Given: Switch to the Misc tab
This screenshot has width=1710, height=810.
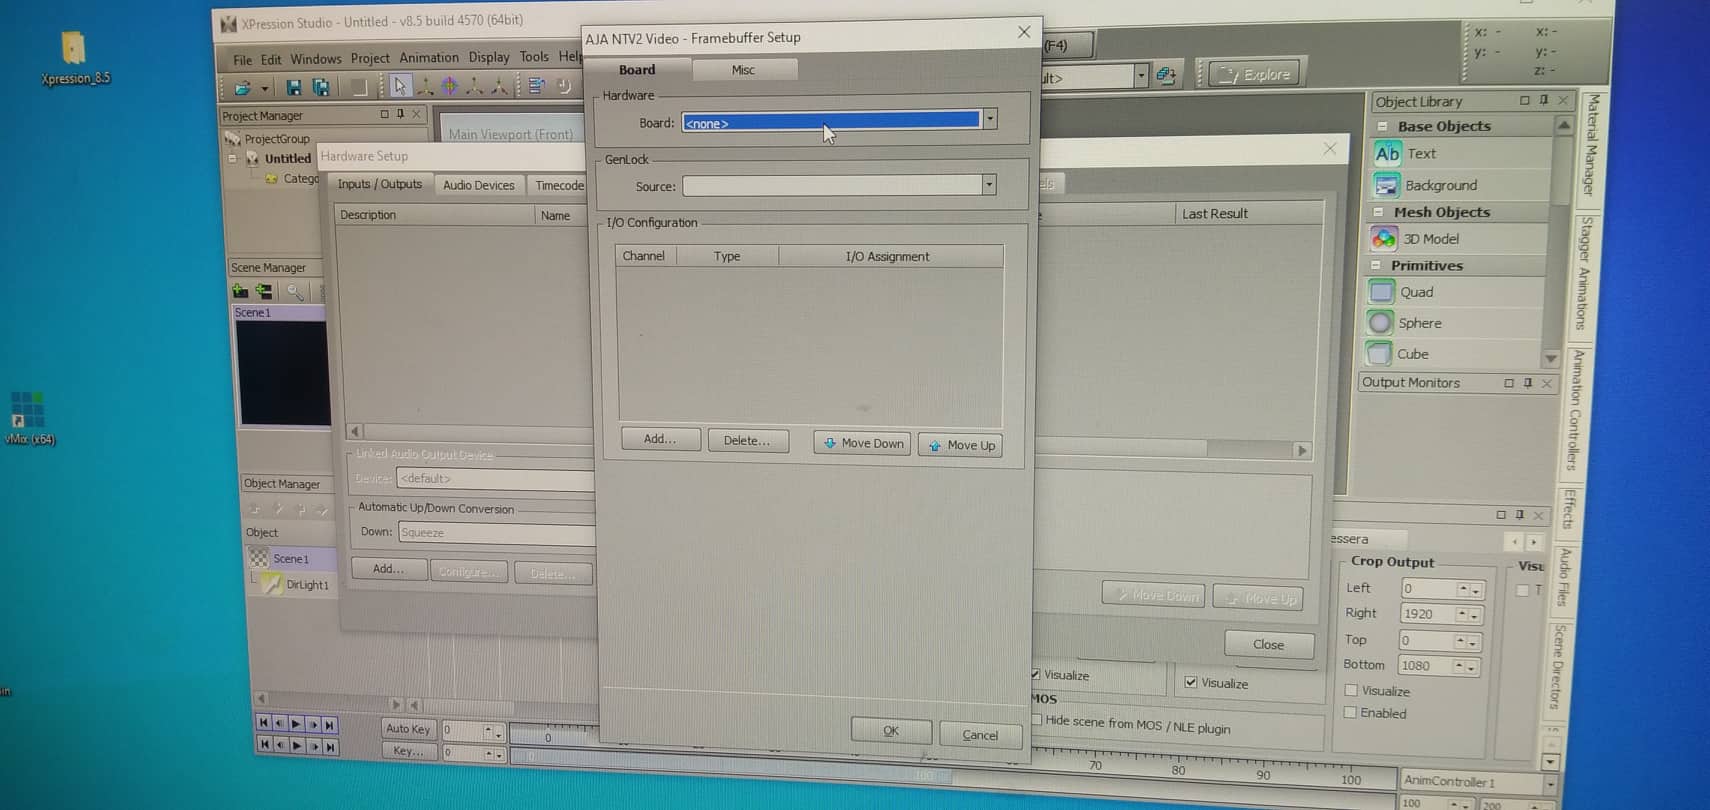Looking at the screenshot, I should [x=743, y=70].
